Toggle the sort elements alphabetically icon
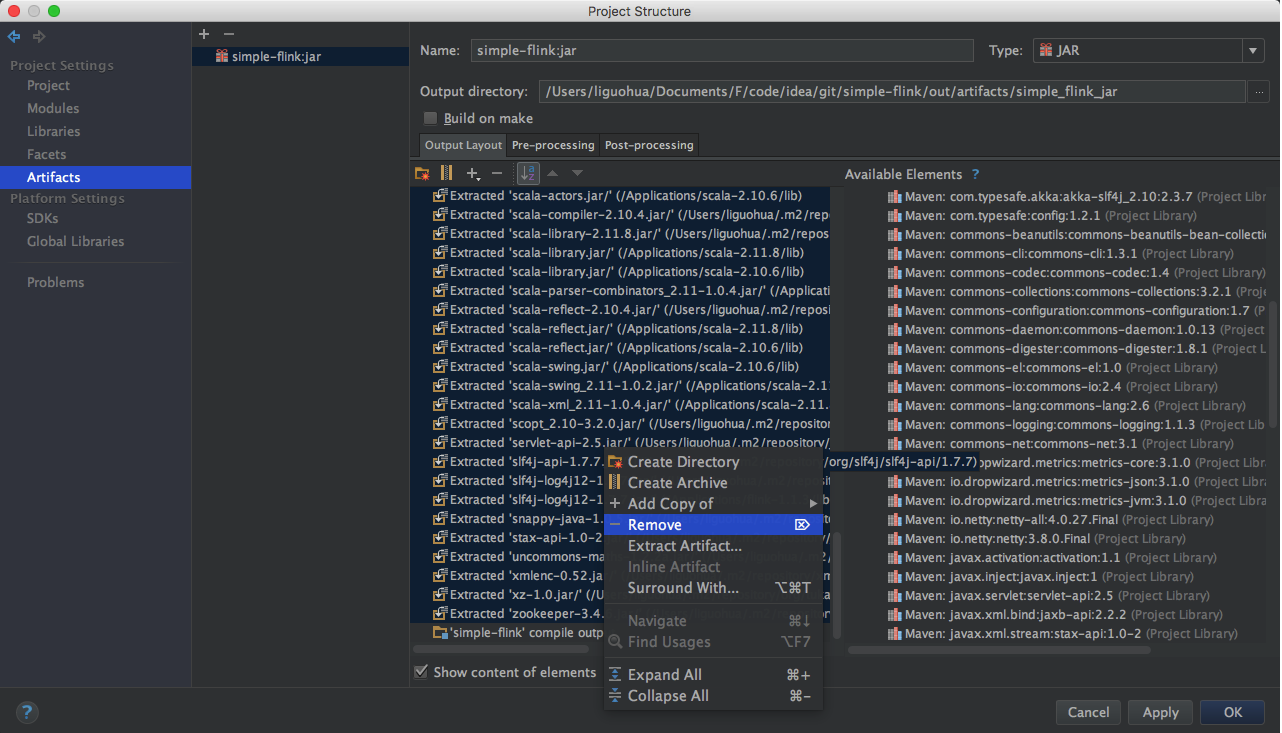The width and height of the screenshot is (1282, 733). point(528,173)
